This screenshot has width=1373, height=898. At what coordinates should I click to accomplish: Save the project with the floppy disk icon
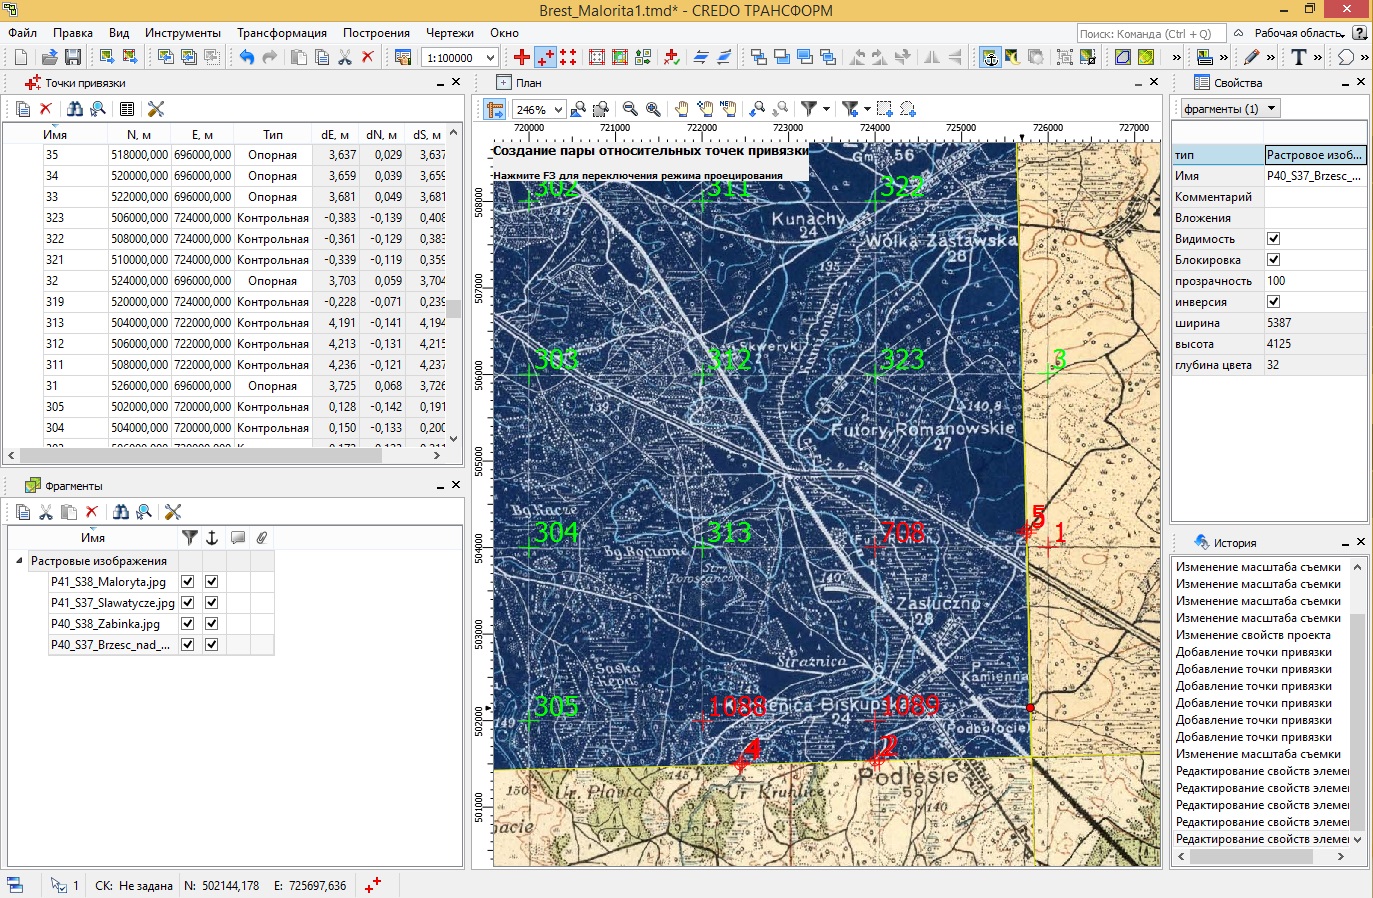pyautogui.click(x=72, y=57)
